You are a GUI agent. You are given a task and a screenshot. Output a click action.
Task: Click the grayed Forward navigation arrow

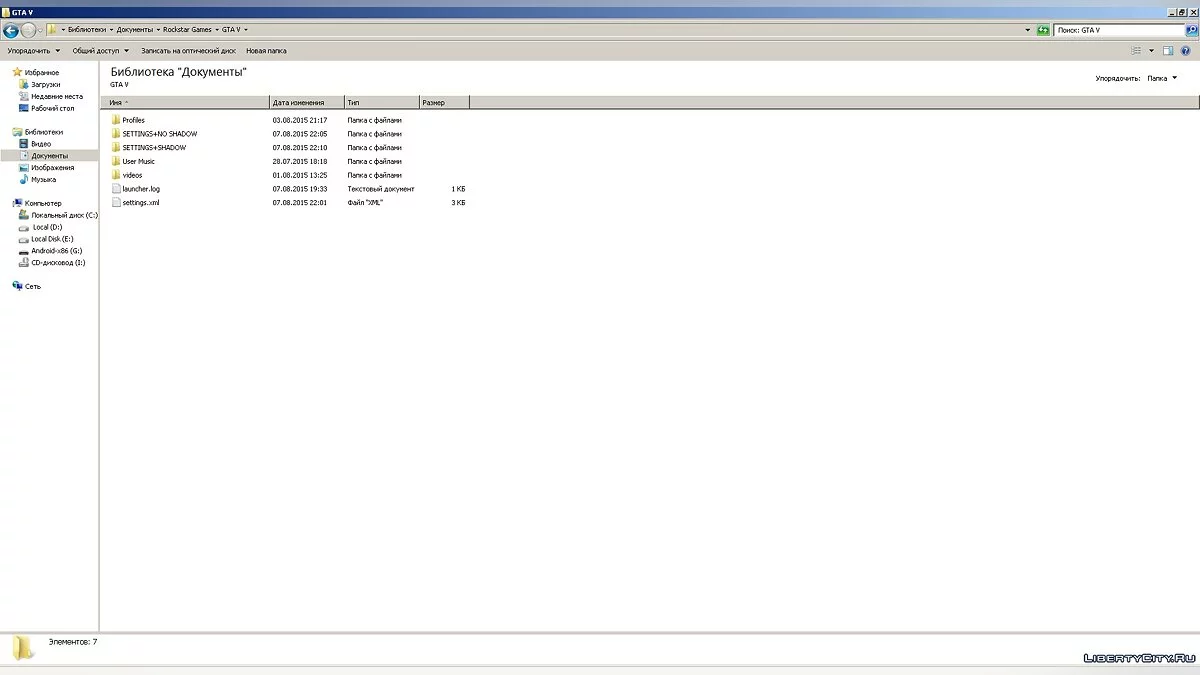[29, 30]
